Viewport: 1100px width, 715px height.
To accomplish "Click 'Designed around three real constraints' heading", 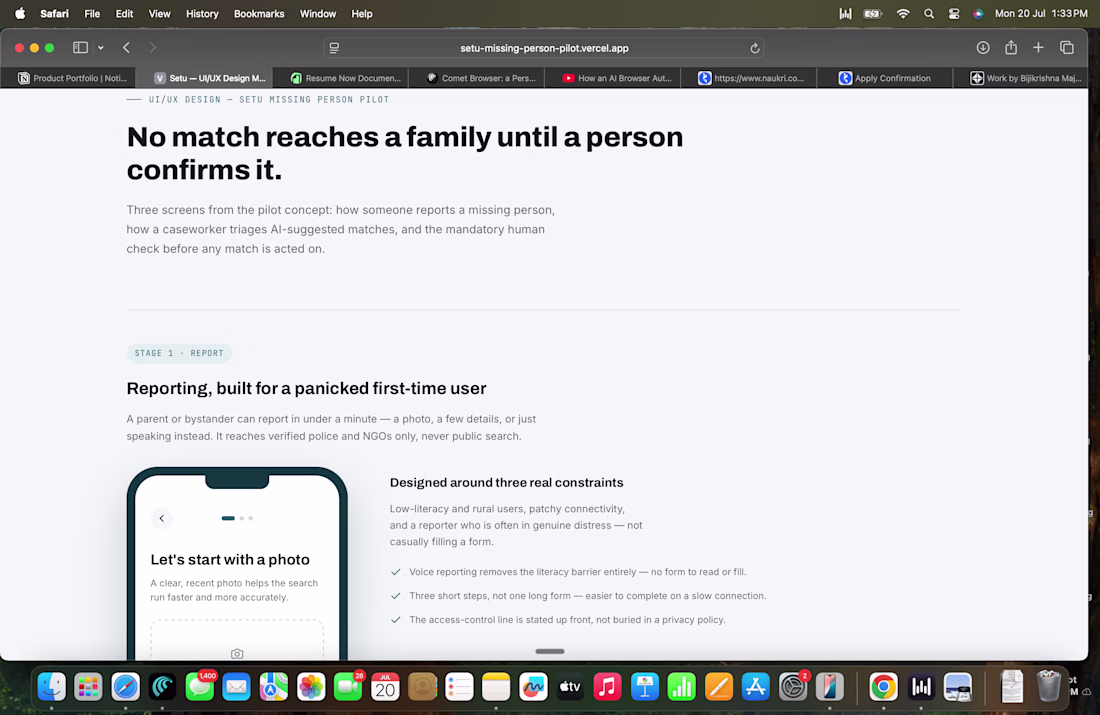I will pos(507,482).
